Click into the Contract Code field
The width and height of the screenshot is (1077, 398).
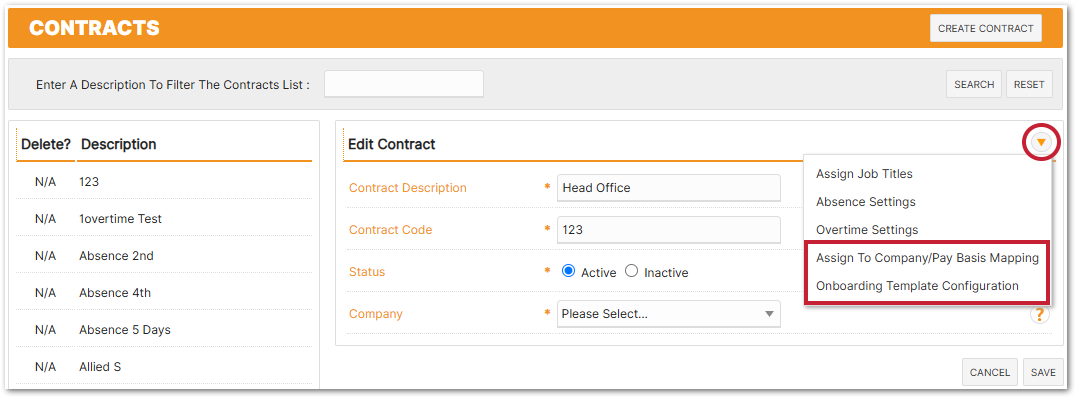668,230
